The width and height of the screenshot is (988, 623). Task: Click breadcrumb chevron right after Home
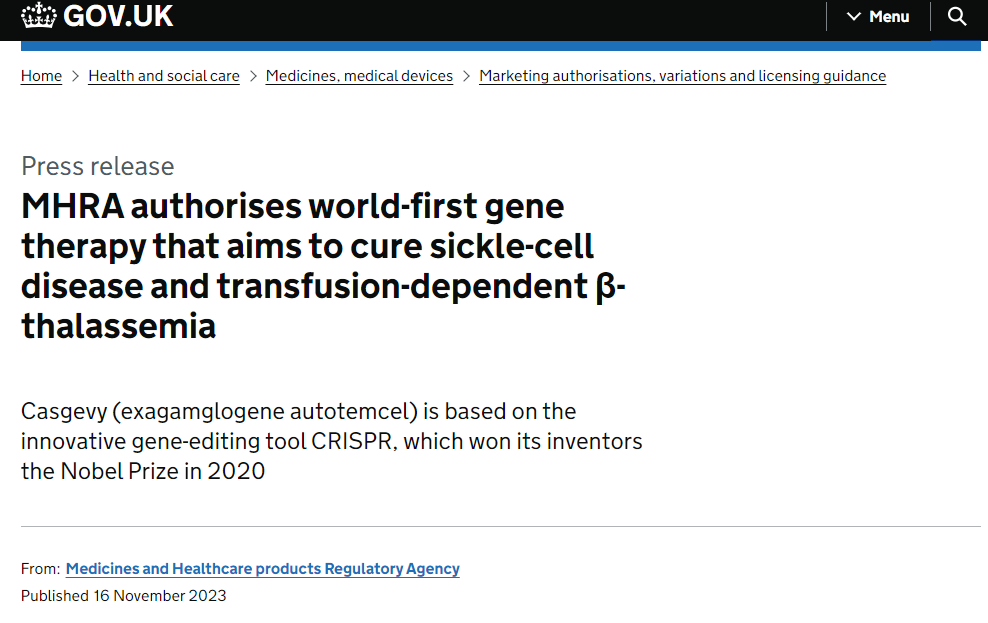[x=75, y=76]
